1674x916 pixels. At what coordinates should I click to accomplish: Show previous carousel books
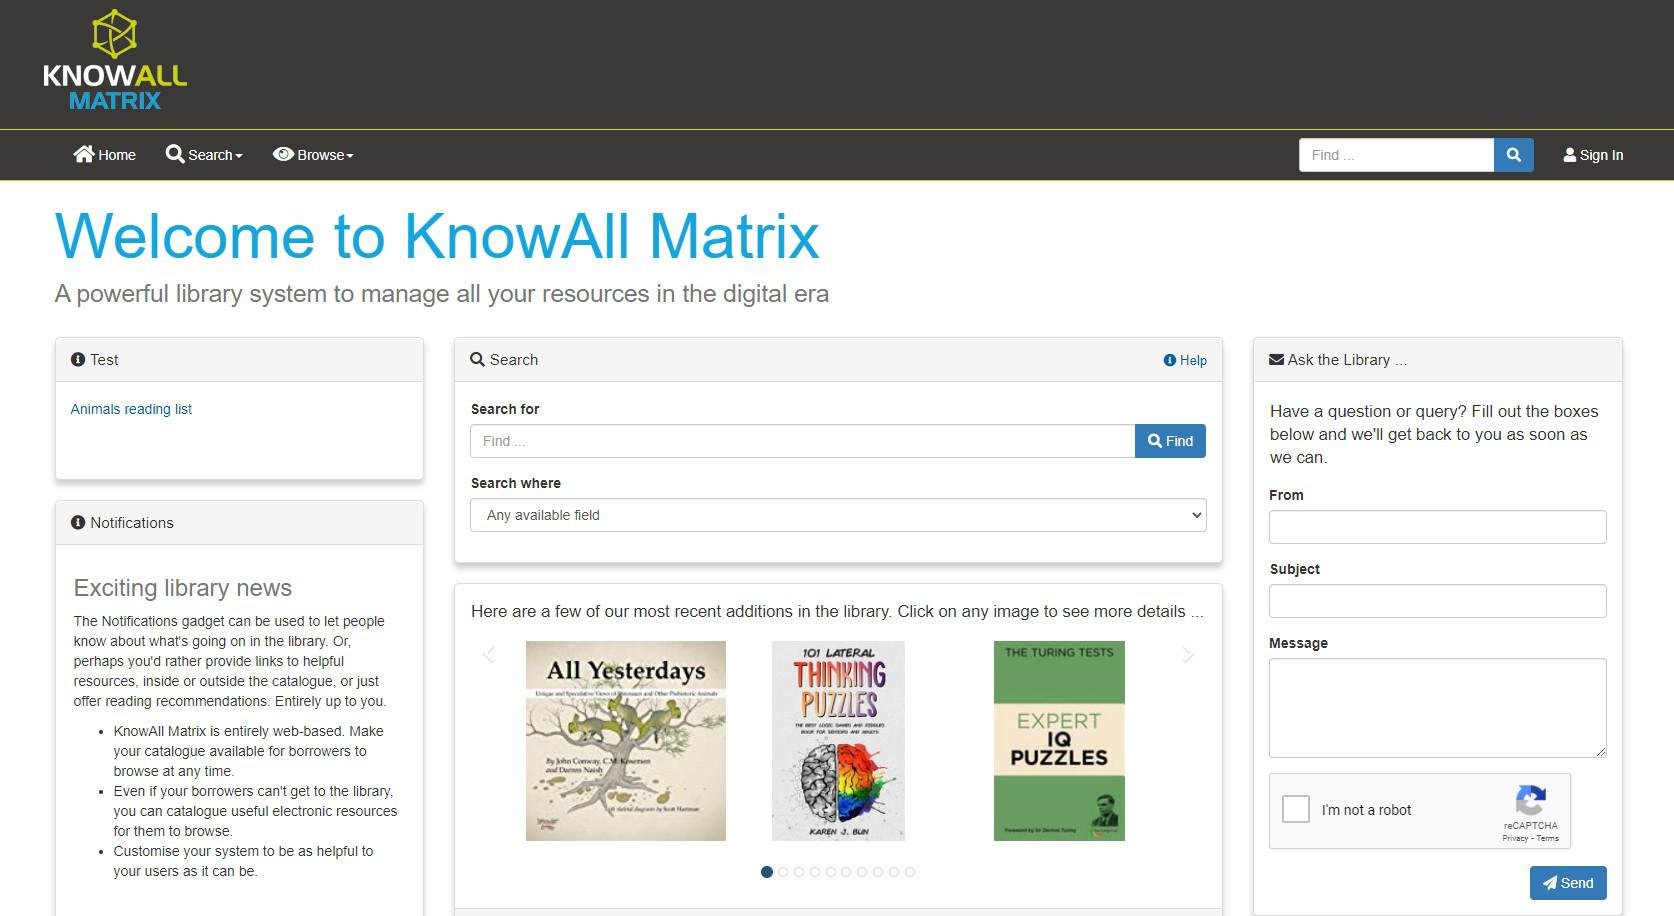click(489, 654)
